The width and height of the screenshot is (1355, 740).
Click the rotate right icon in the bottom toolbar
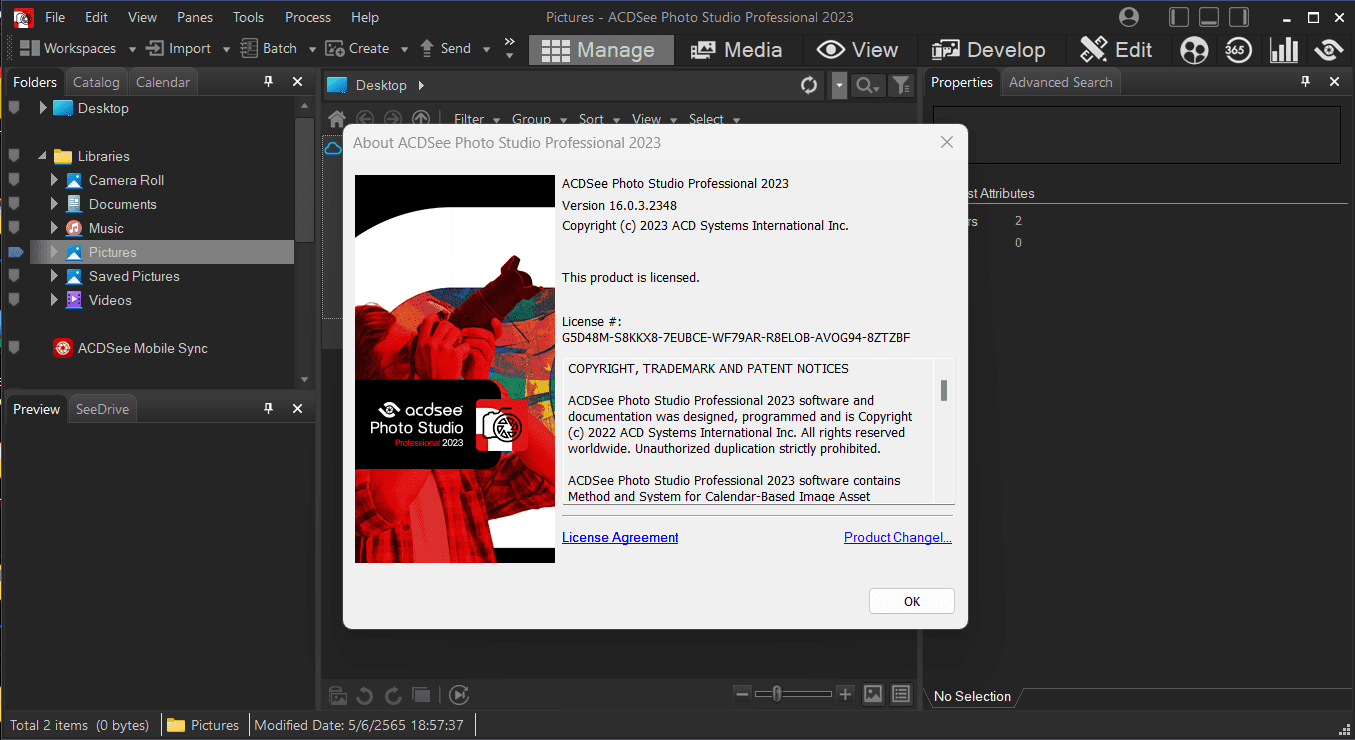(393, 695)
